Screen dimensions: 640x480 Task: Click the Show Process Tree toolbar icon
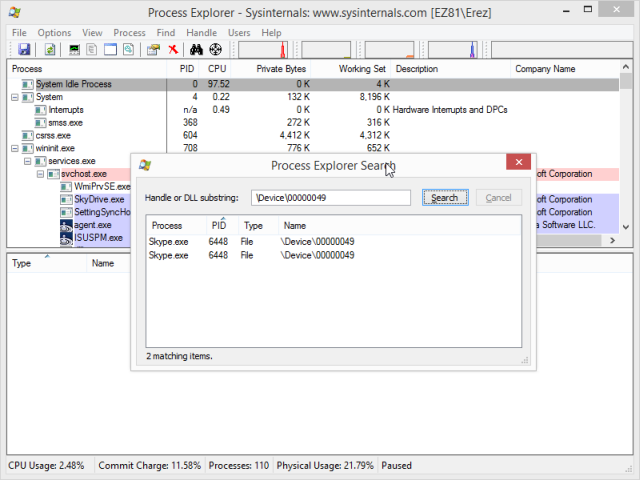pyautogui.click(x=92, y=49)
